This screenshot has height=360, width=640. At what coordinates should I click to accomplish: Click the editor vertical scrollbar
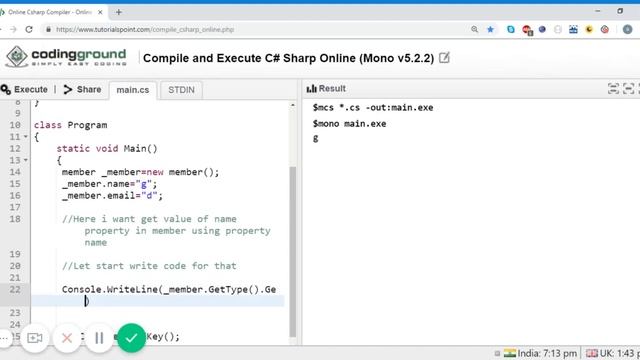tap(293, 251)
